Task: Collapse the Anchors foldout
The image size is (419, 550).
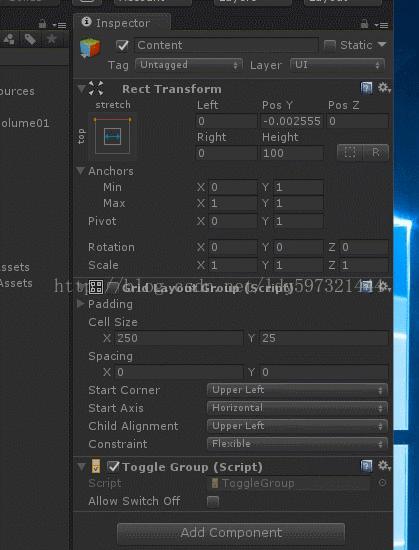Action: (81, 171)
